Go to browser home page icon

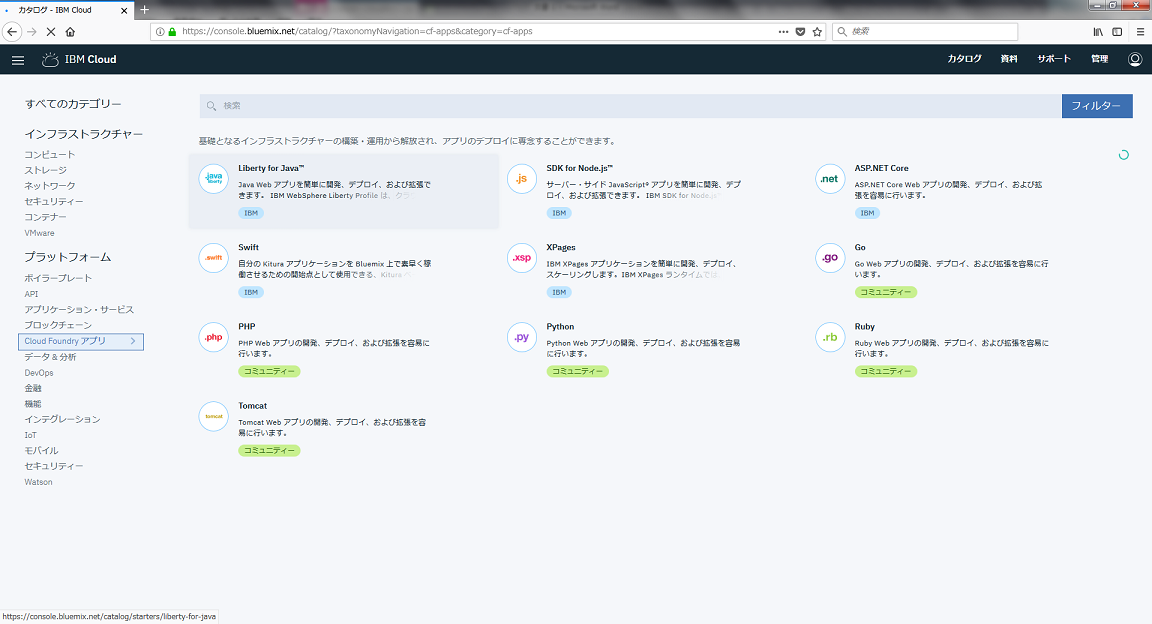71,32
